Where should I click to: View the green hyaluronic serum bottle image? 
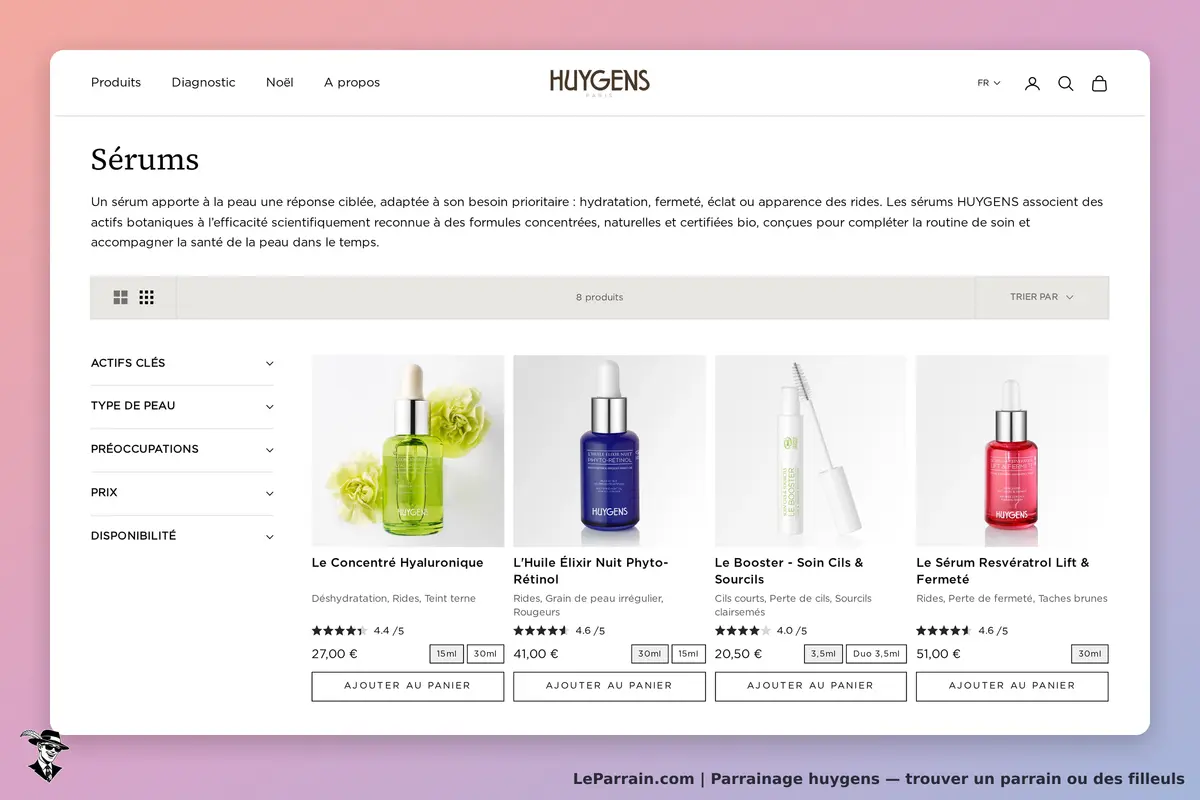coord(408,451)
